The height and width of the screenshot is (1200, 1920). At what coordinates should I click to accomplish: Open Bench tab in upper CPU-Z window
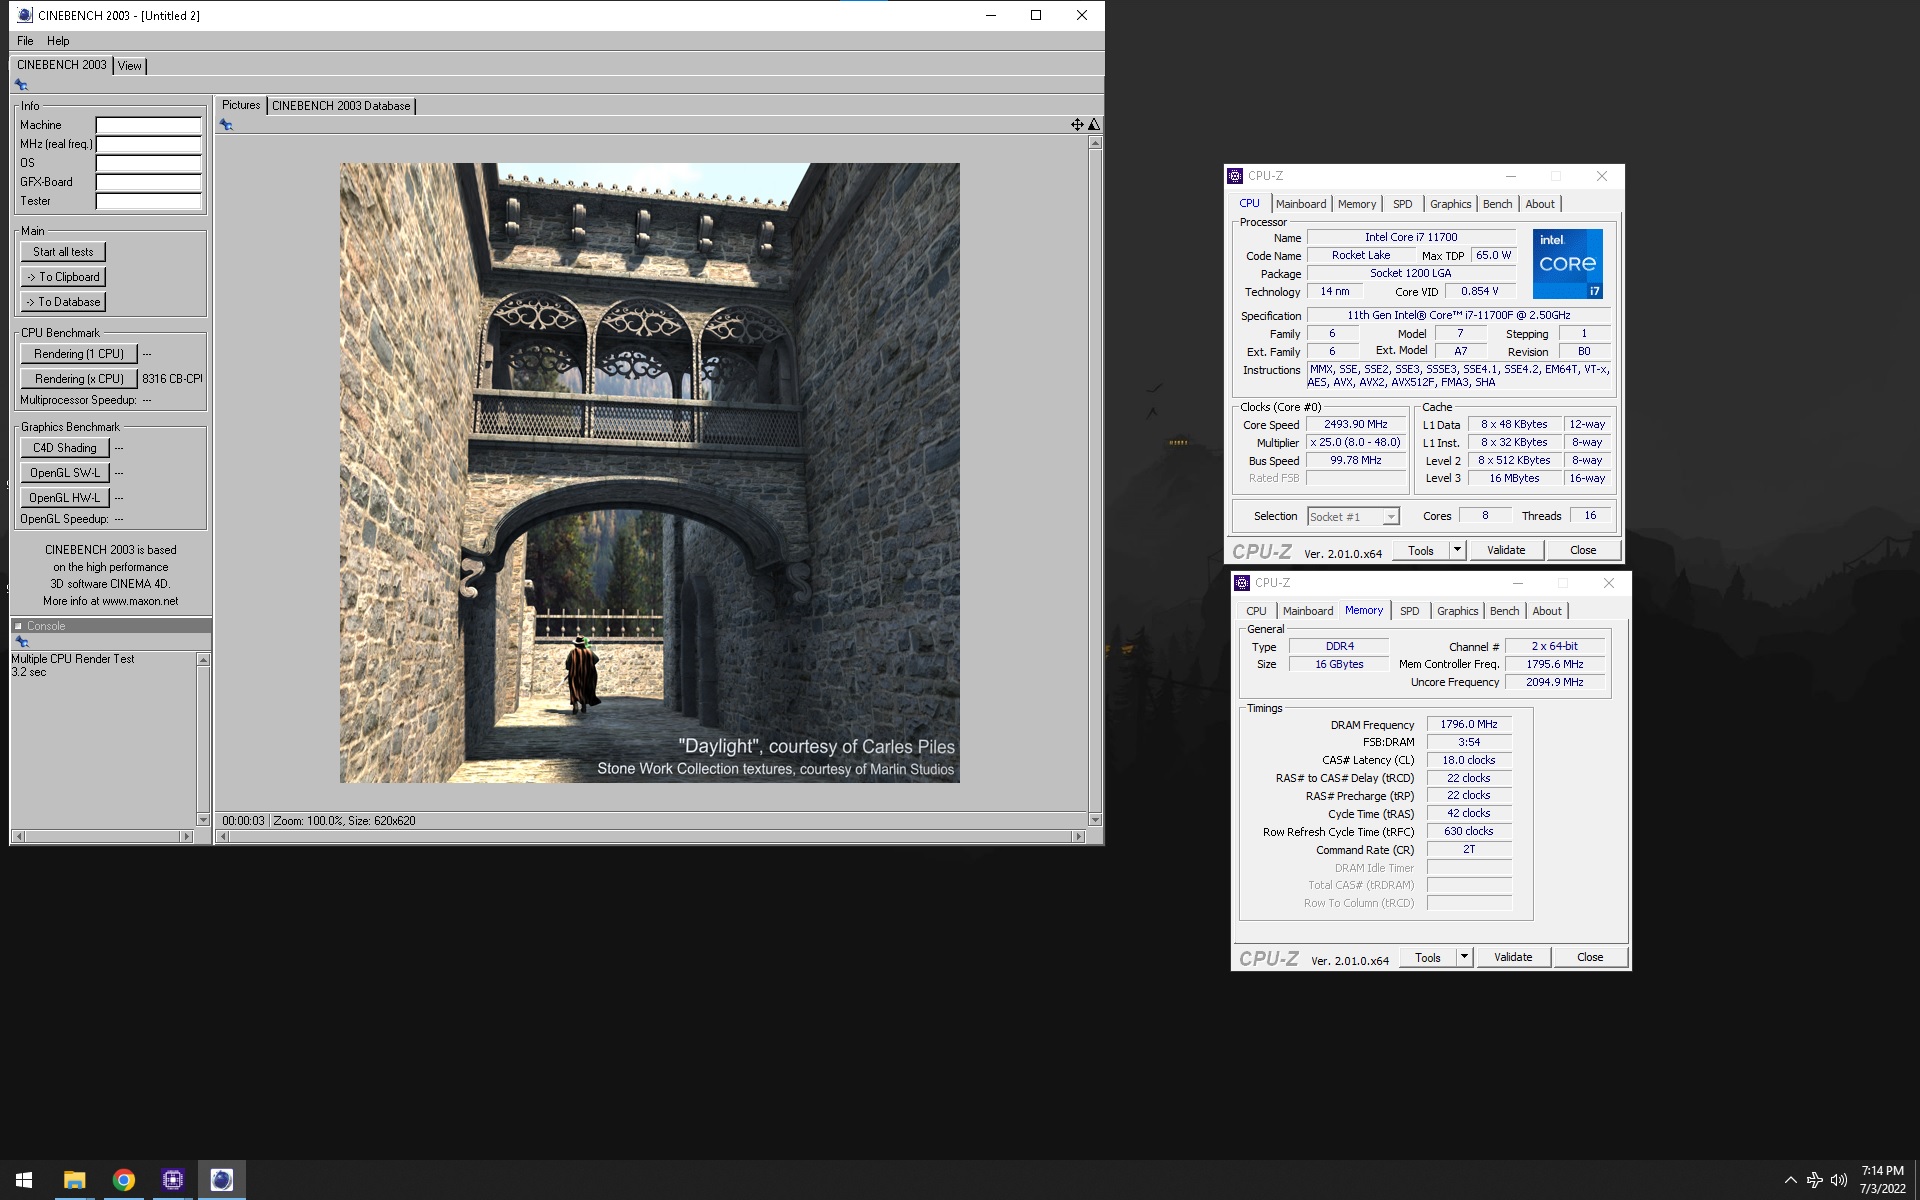(1497, 204)
